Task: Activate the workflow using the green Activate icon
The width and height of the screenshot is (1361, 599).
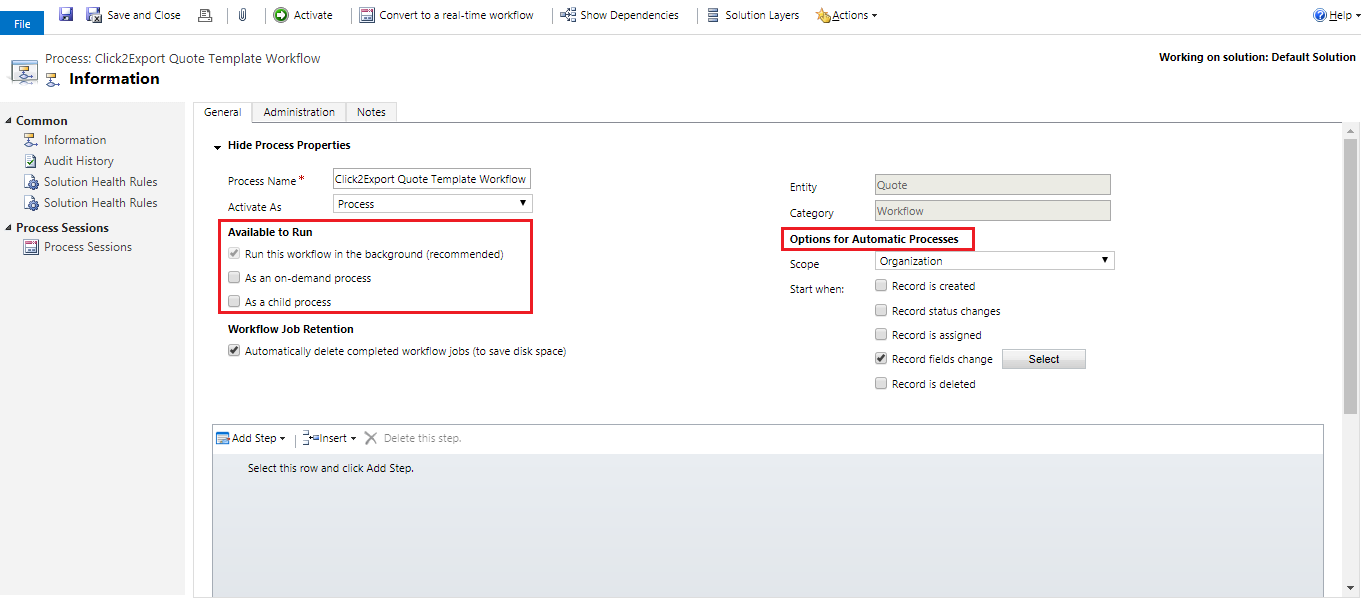Action: 281,15
